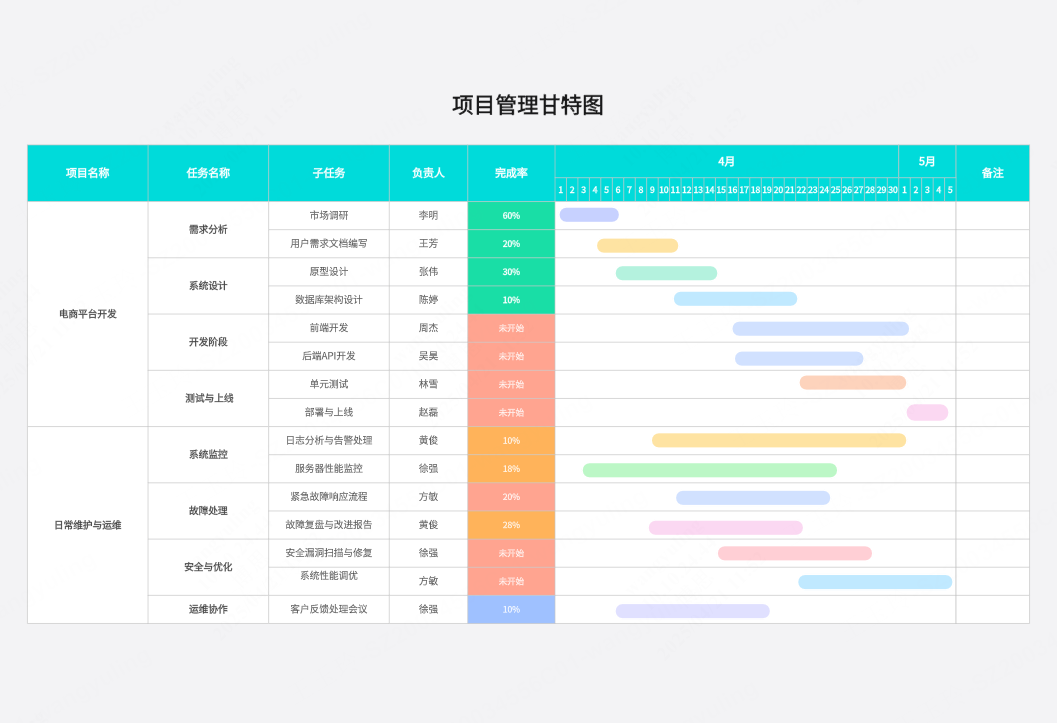
Task: Click 未开始 status for 前端开发
Action: pyautogui.click(x=511, y=328)
